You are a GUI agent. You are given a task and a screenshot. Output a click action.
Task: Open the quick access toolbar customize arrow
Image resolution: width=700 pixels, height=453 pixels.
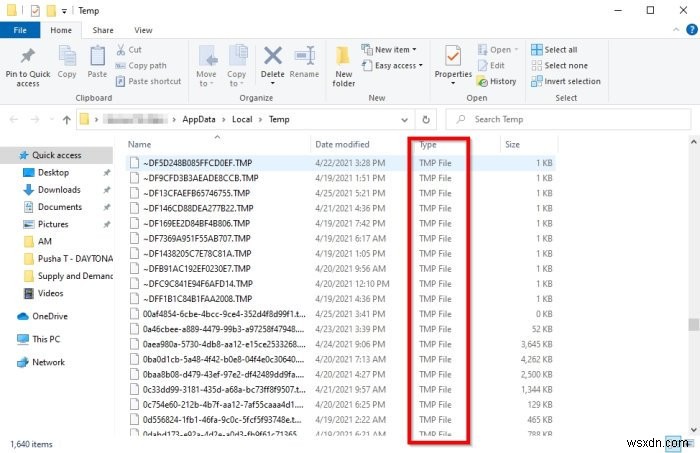coord(64,11)
